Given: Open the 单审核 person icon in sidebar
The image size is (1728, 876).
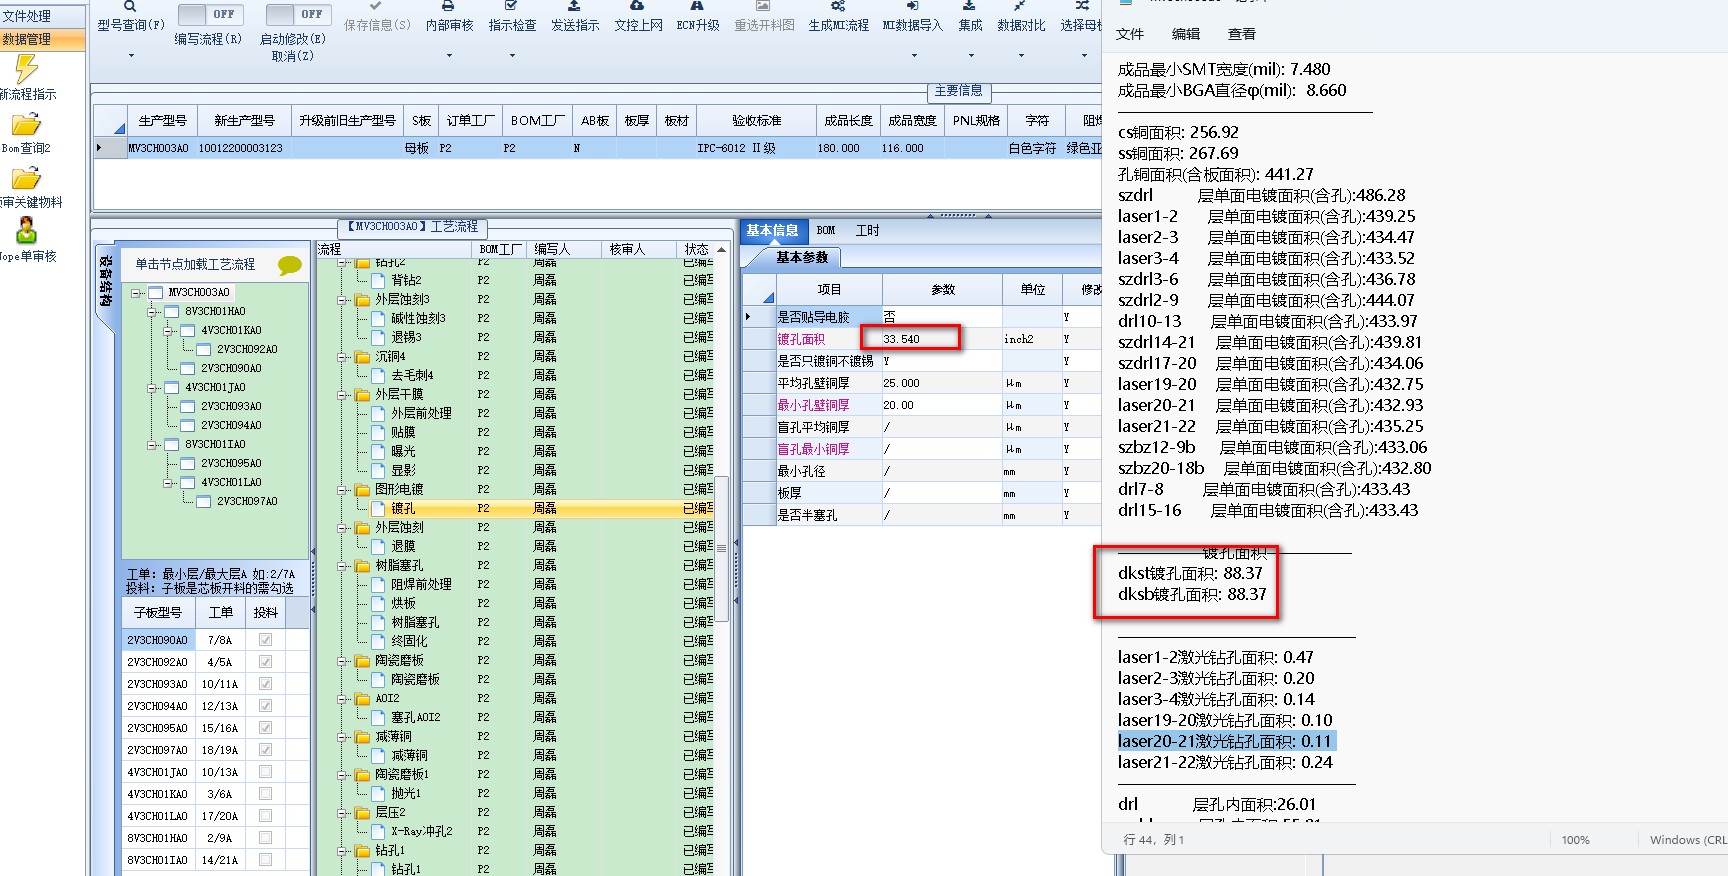Looking at the screenshot, I should click(x=27, y=231).
